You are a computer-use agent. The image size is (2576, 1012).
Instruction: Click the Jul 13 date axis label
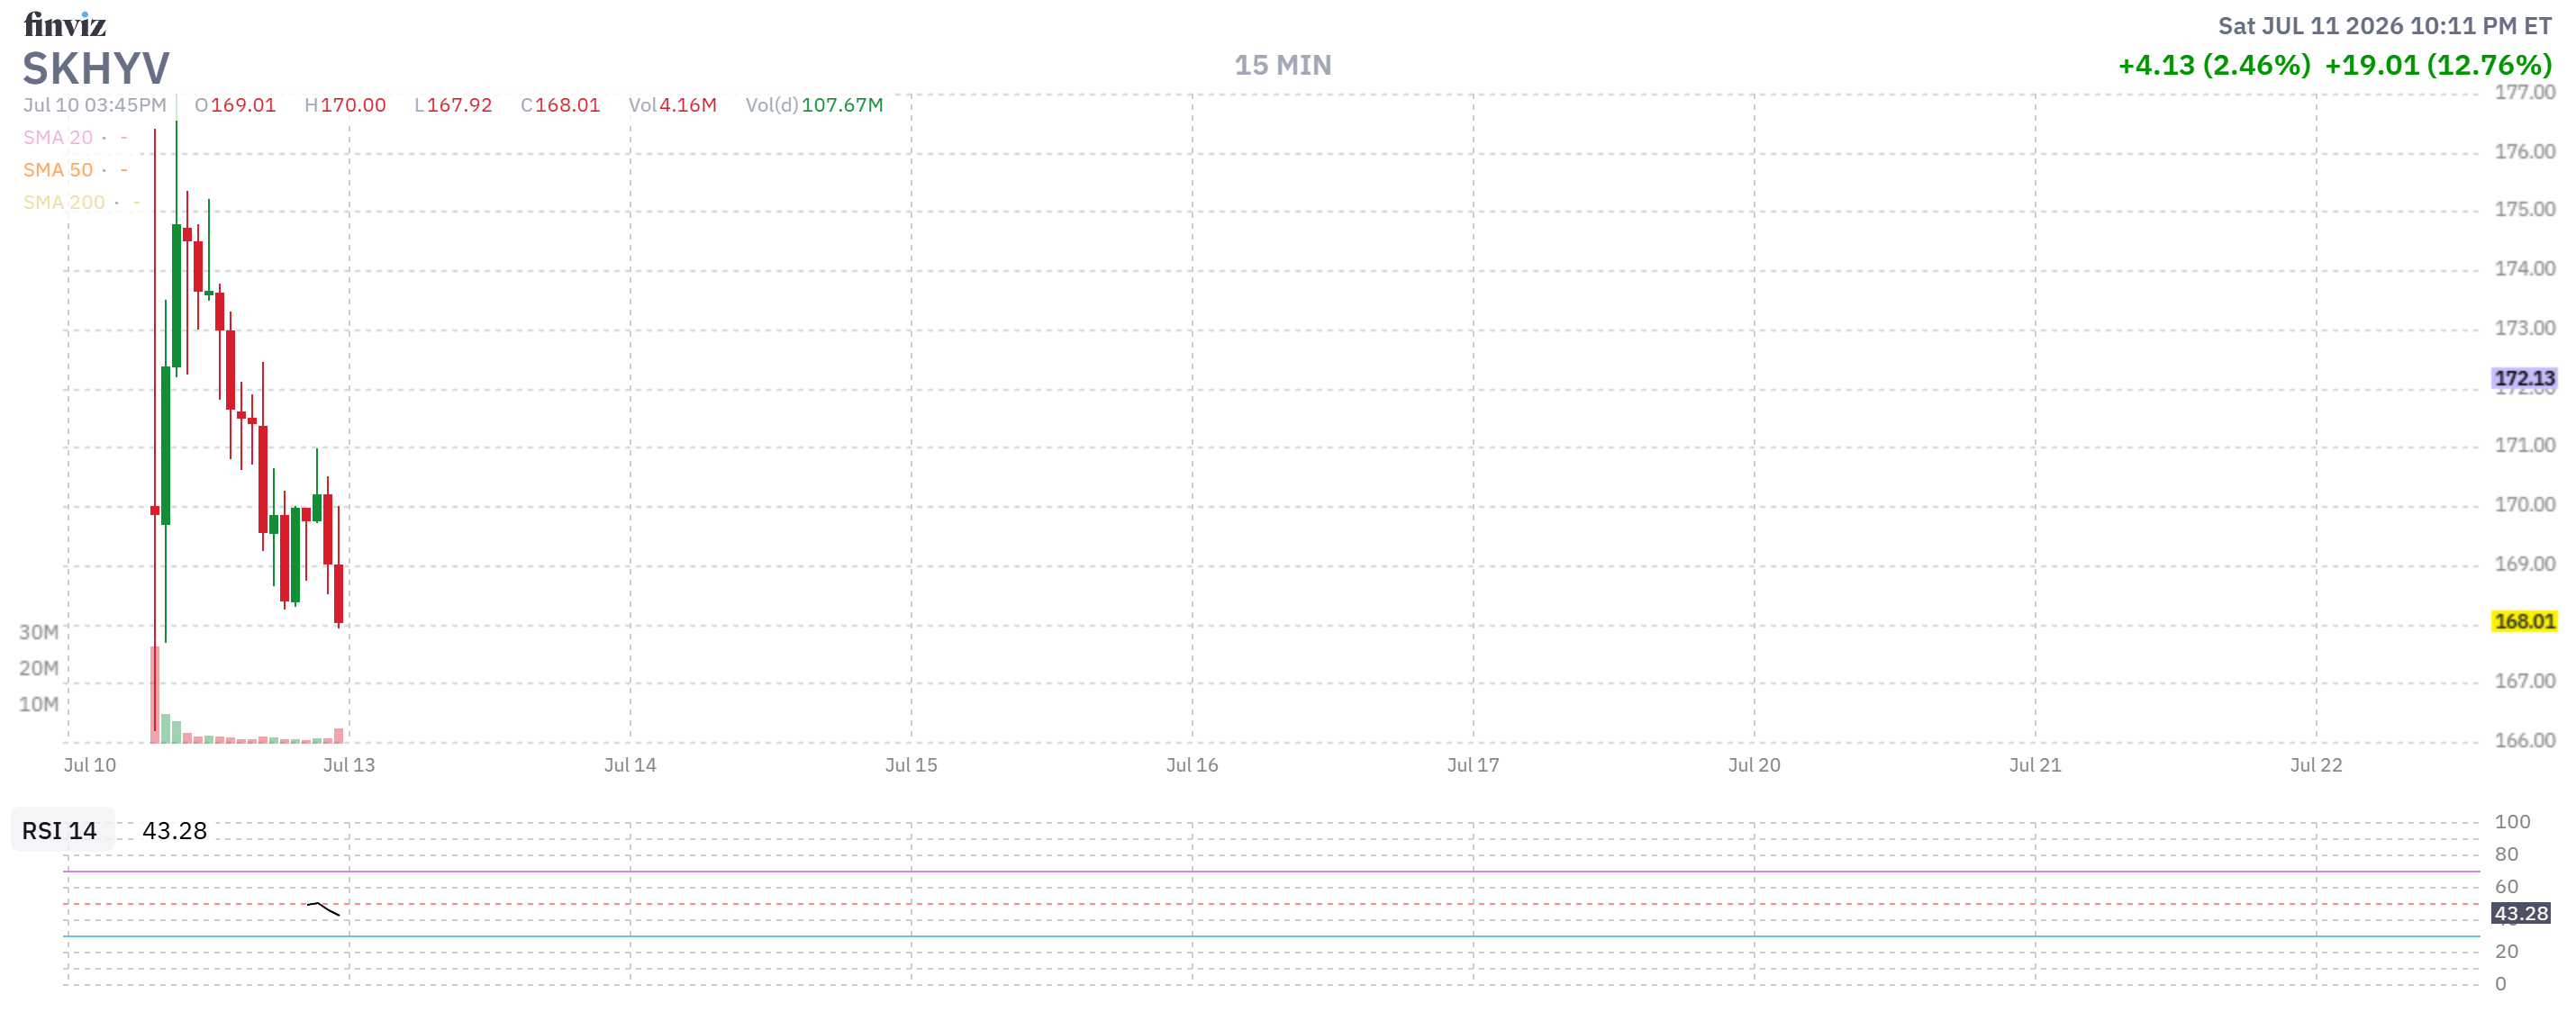coord(349,765)
